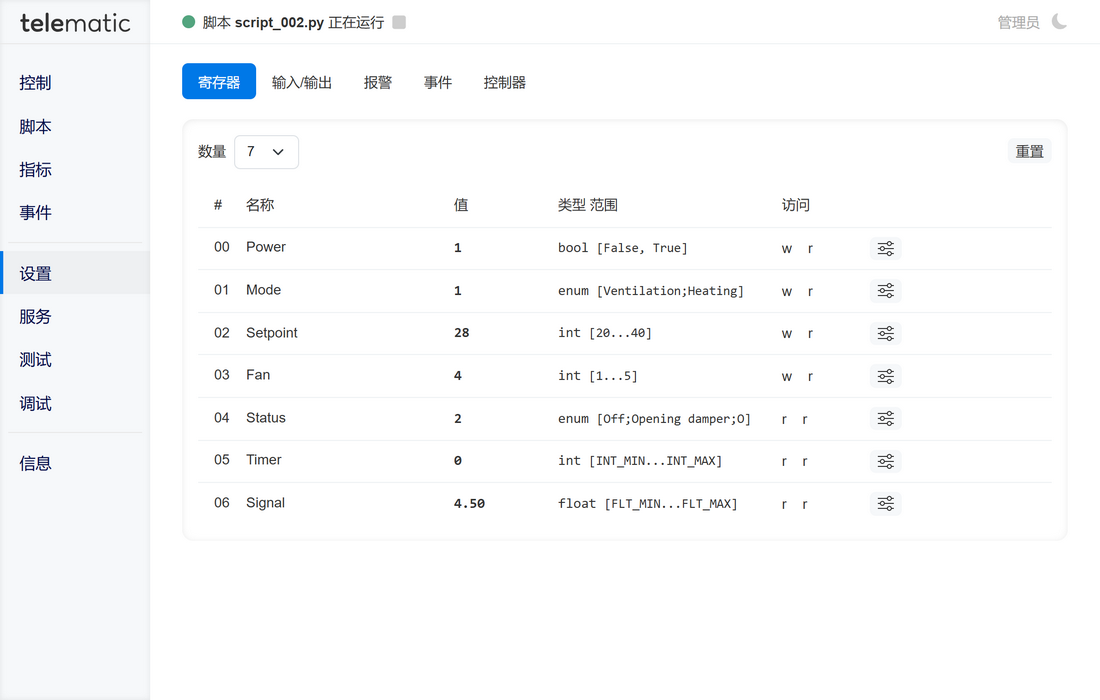Open settings icon for Timer register
Viewport: 1100px width, 700px height.
point(885,461)
